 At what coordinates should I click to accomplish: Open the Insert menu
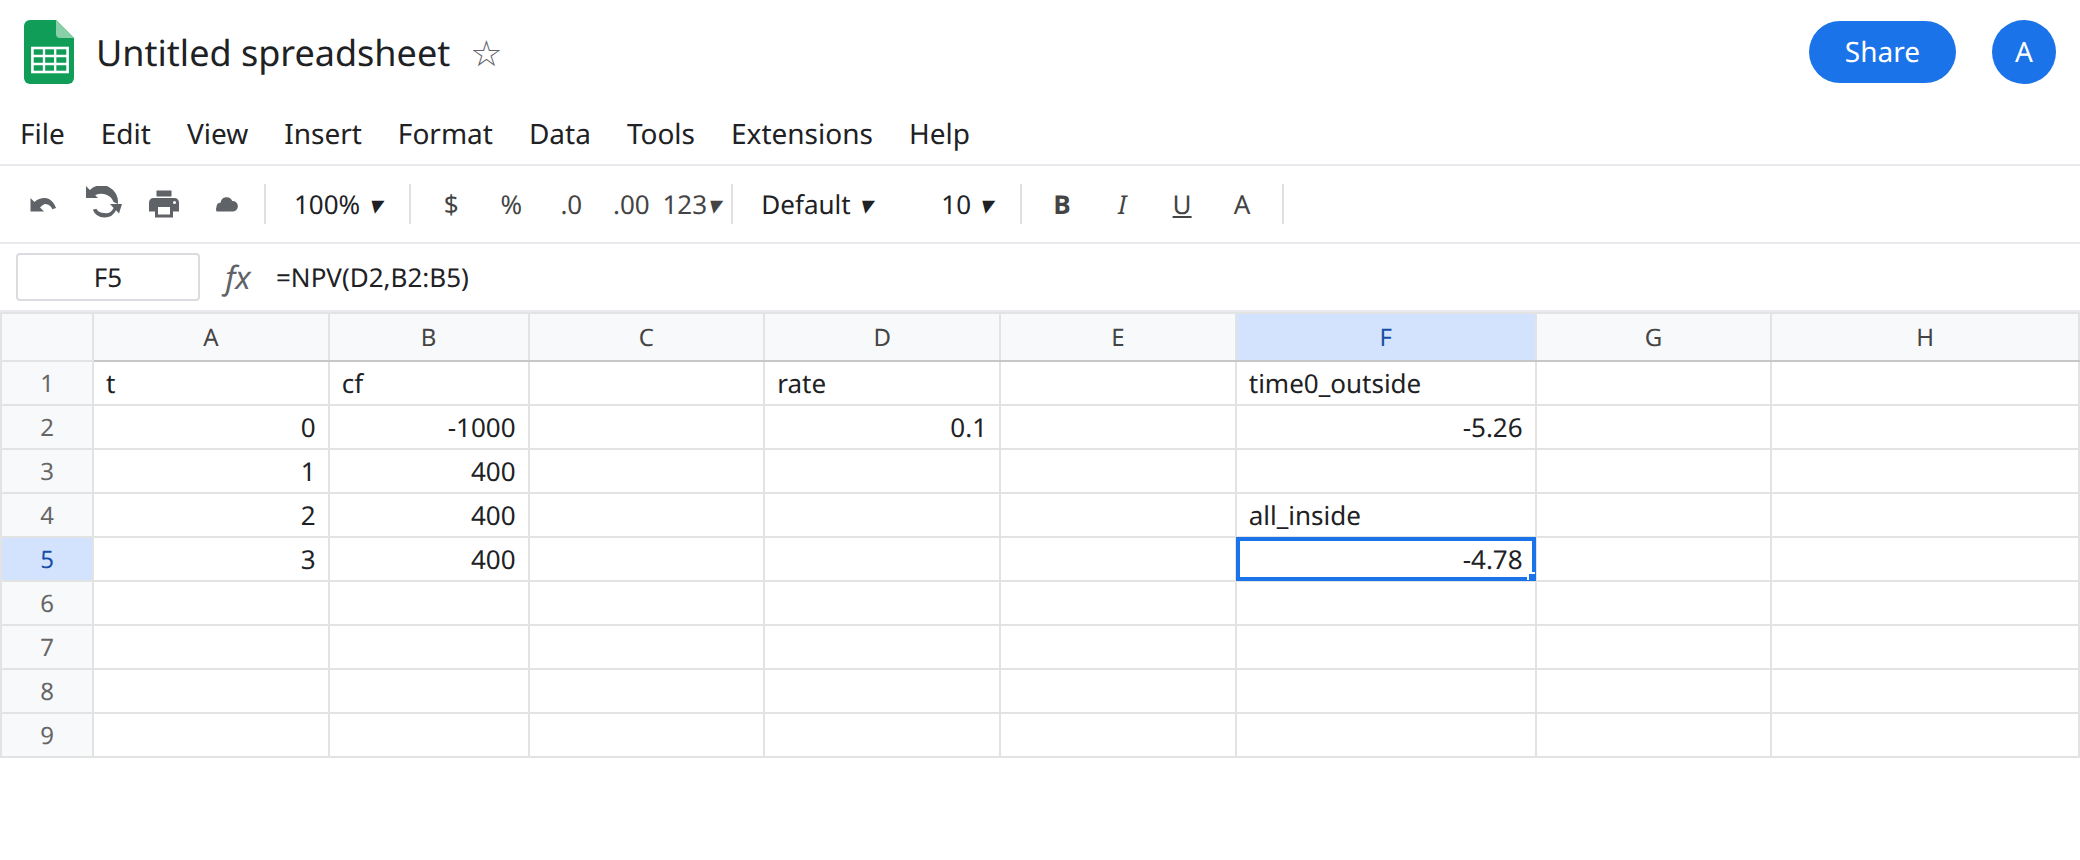pos(322,134)
